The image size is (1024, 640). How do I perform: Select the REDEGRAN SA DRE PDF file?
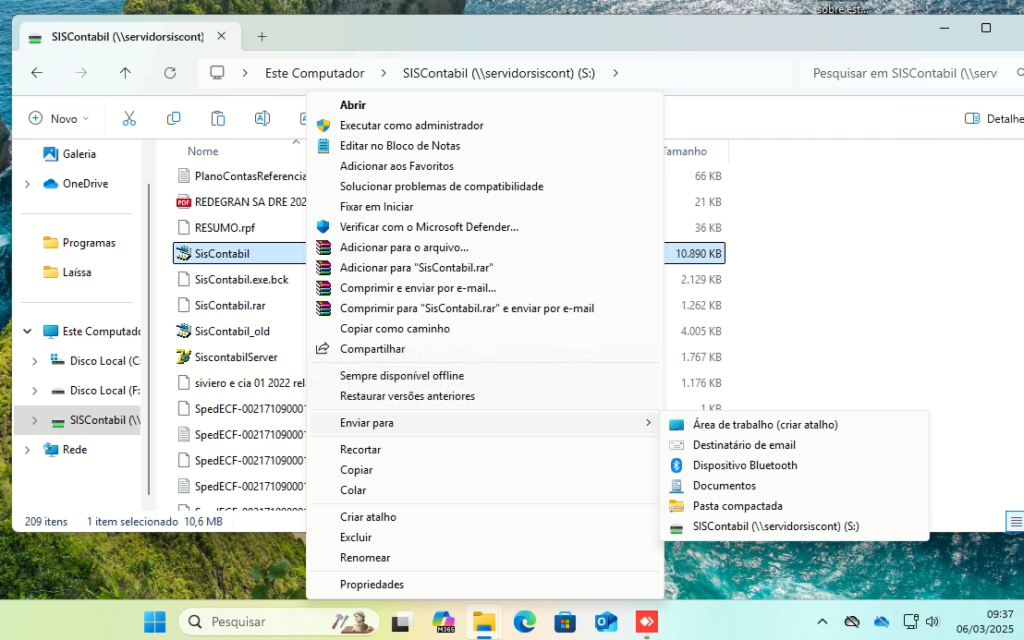(242, 202)
